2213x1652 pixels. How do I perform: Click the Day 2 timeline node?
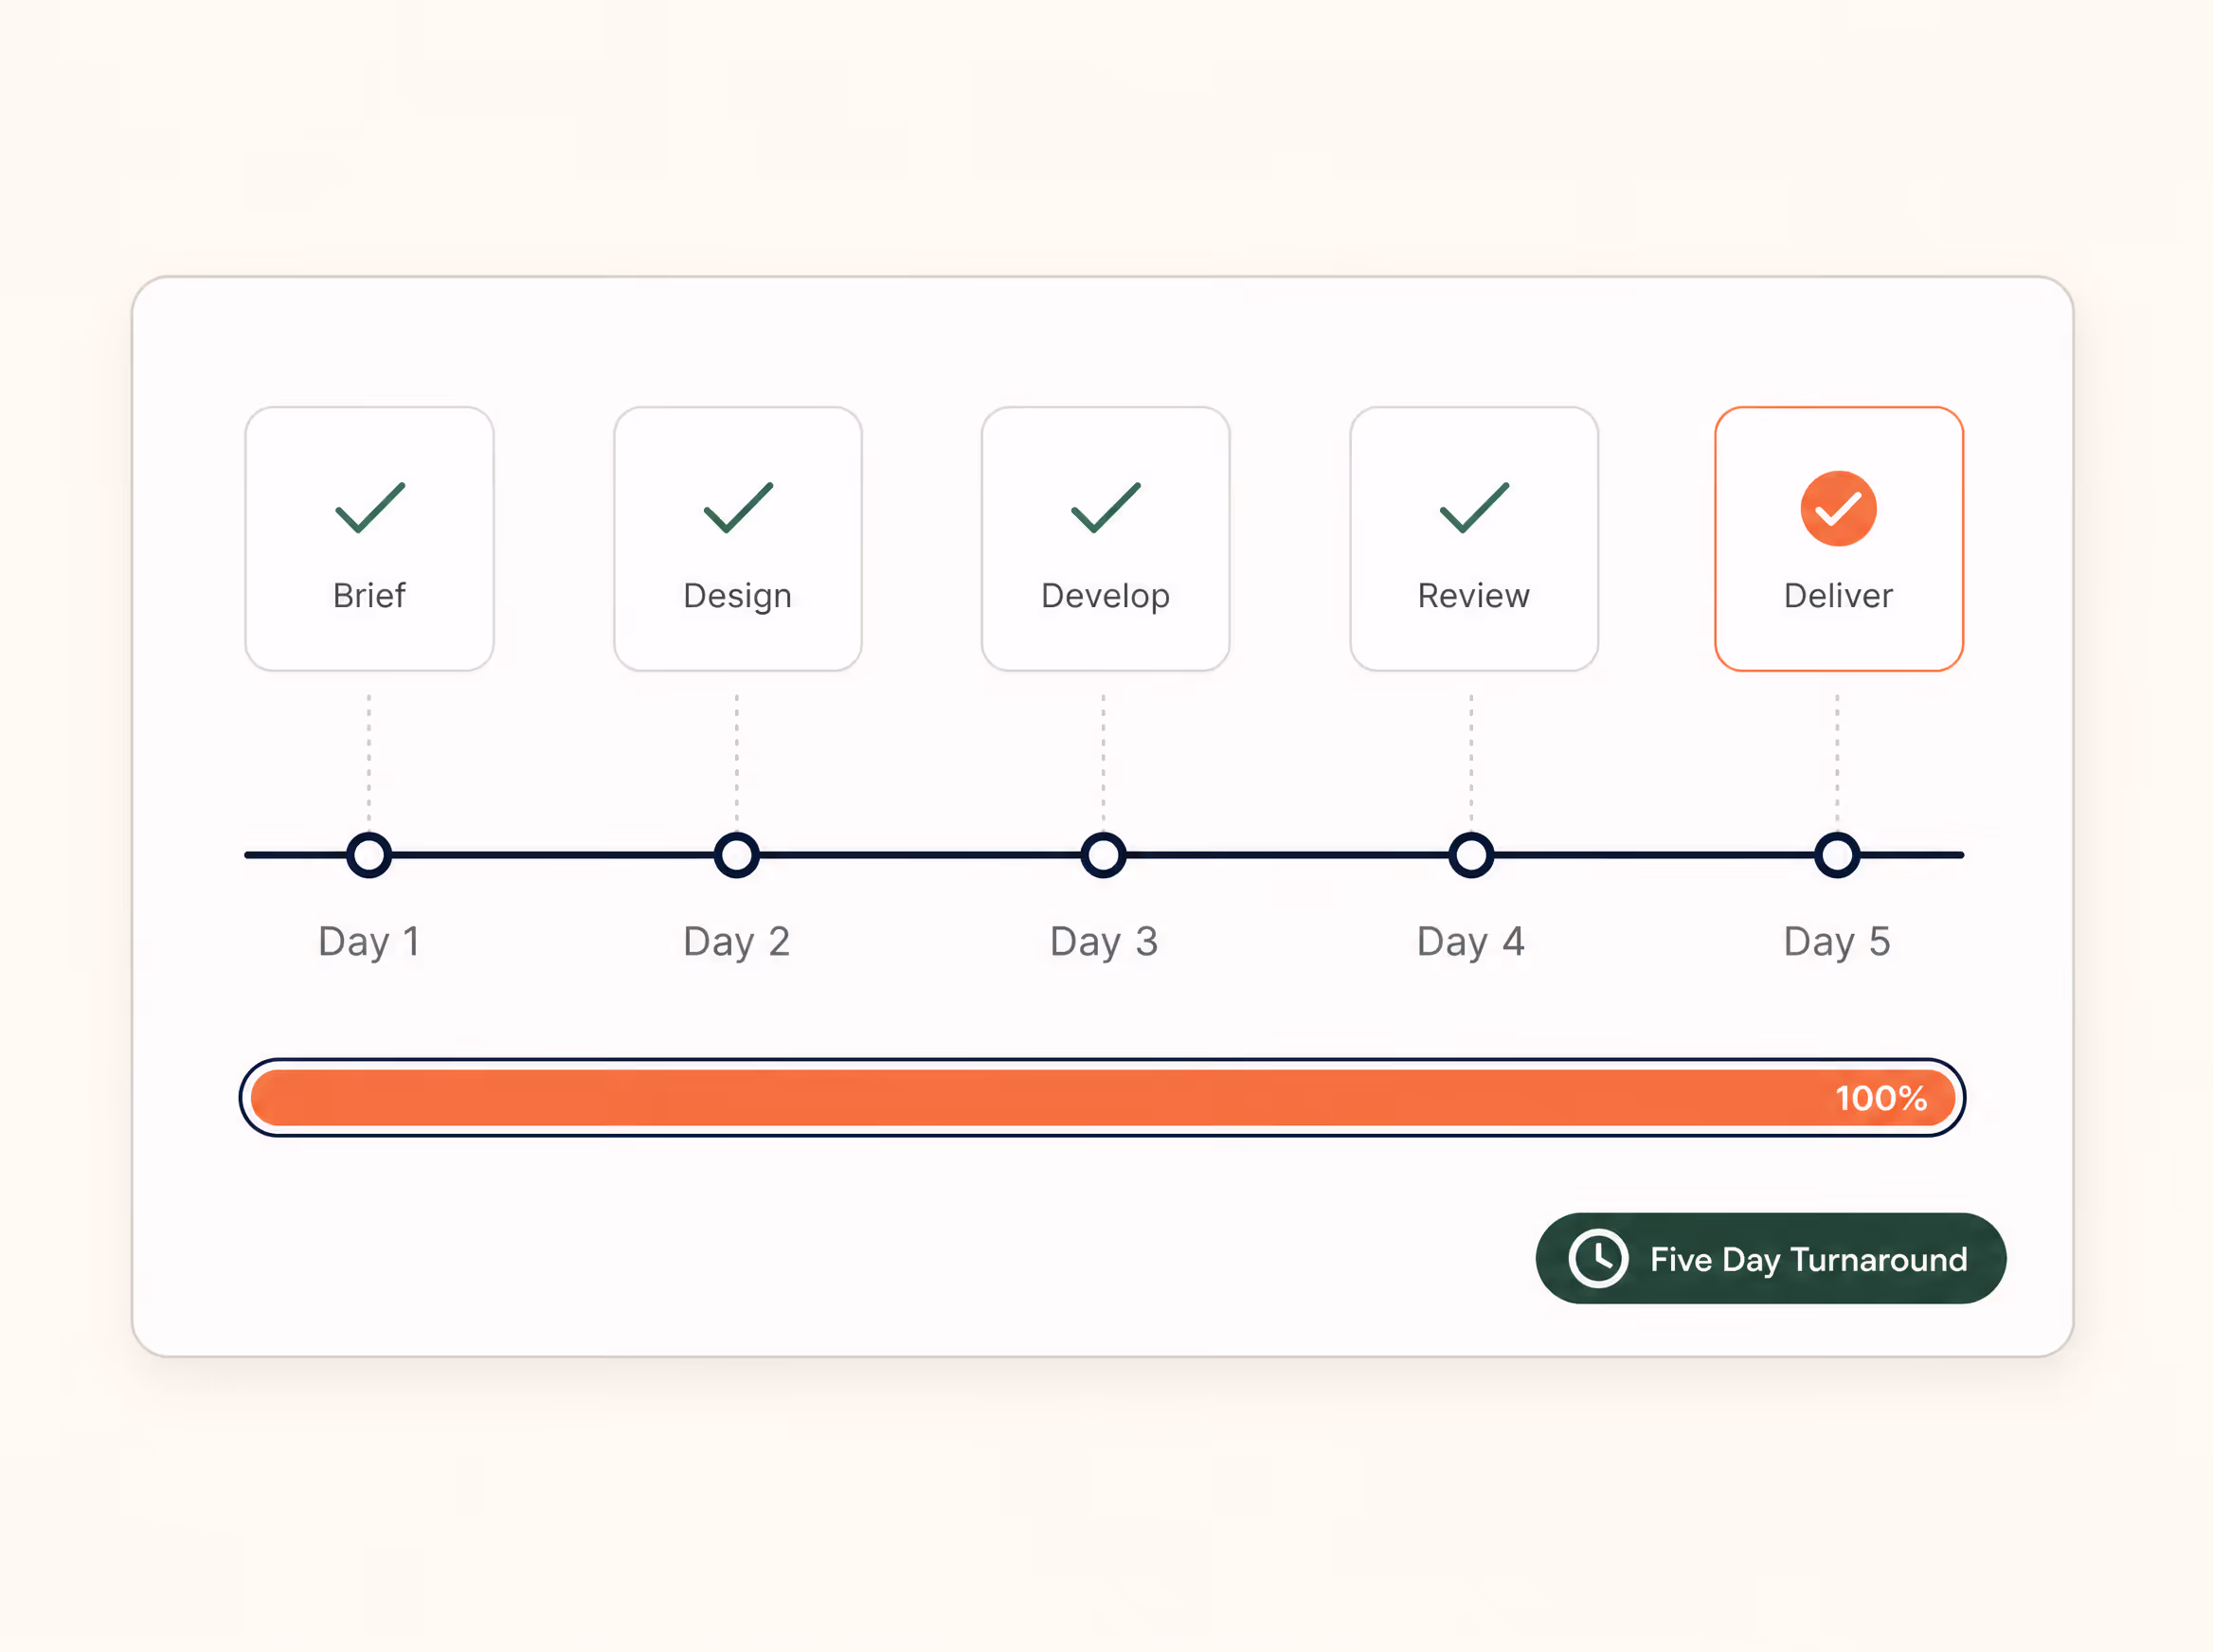click(x=737, y=855)
